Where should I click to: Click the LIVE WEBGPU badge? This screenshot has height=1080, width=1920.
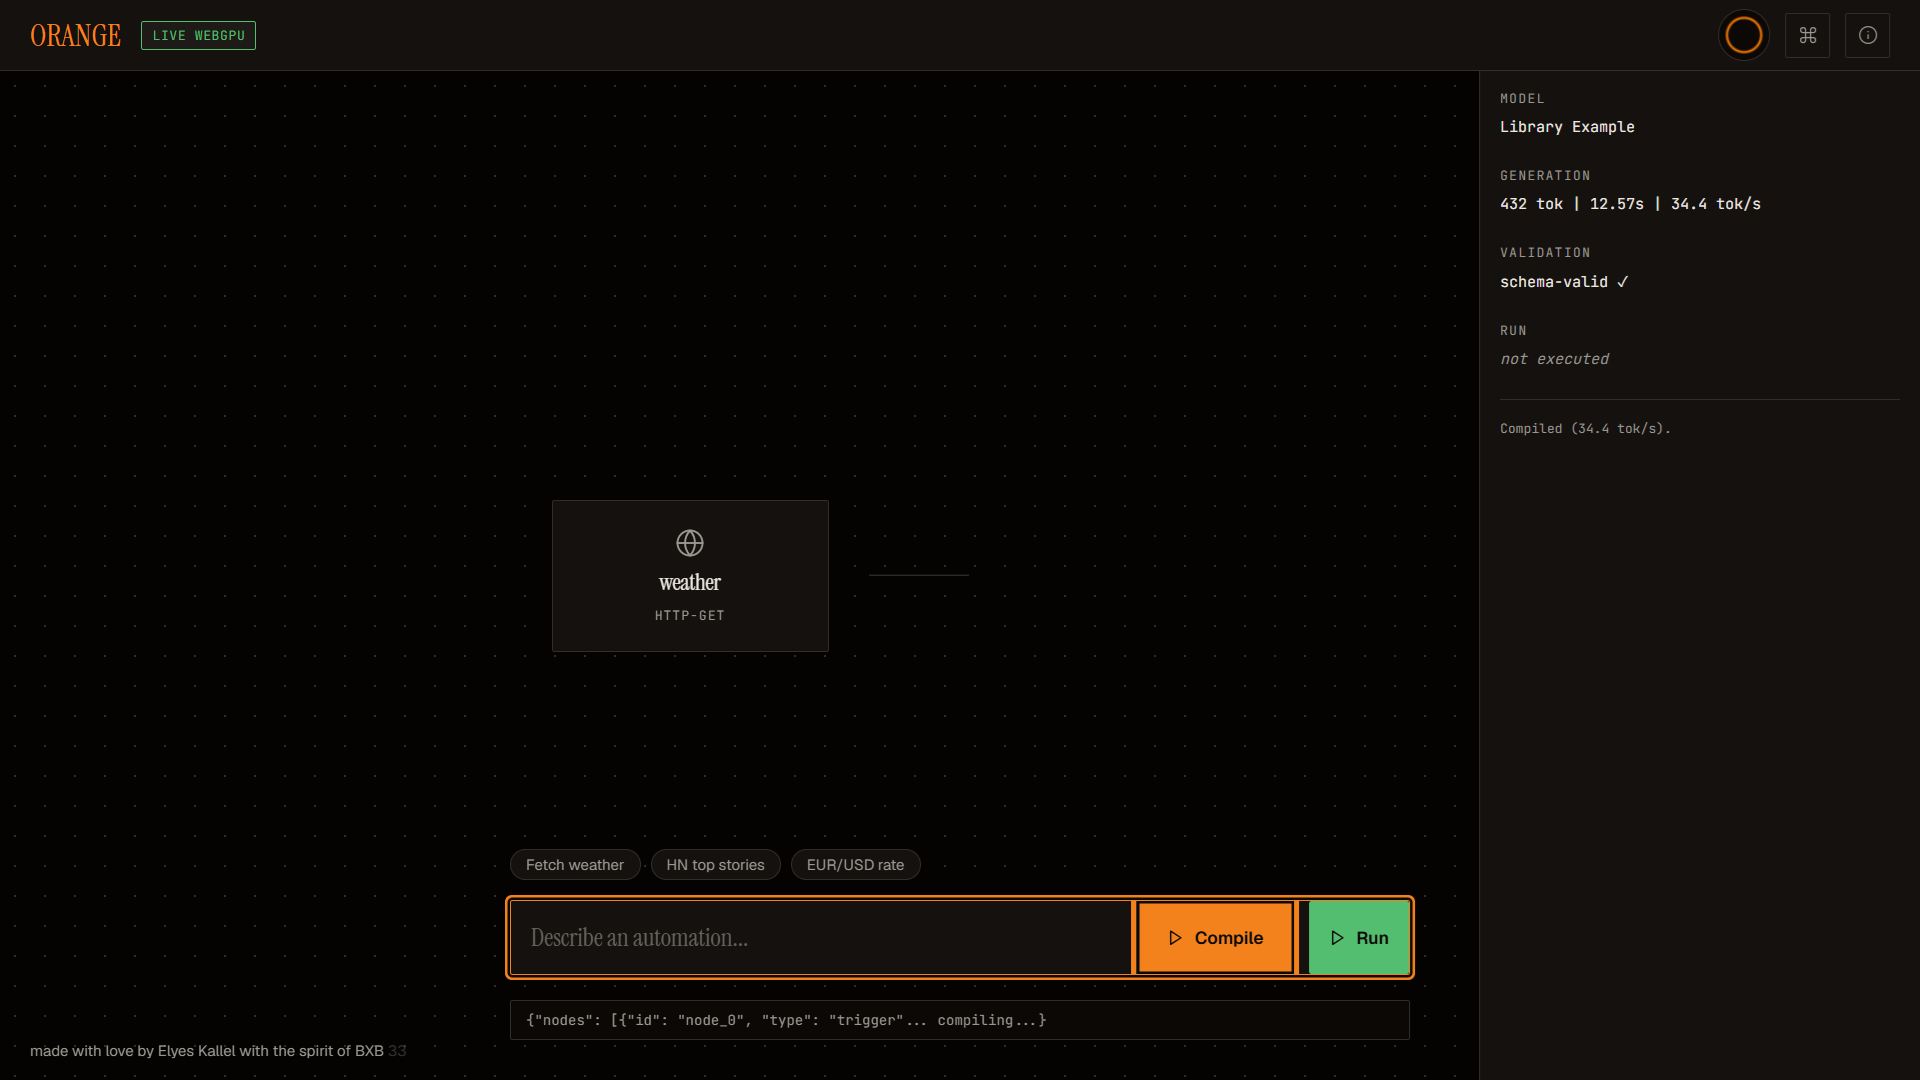198,35
